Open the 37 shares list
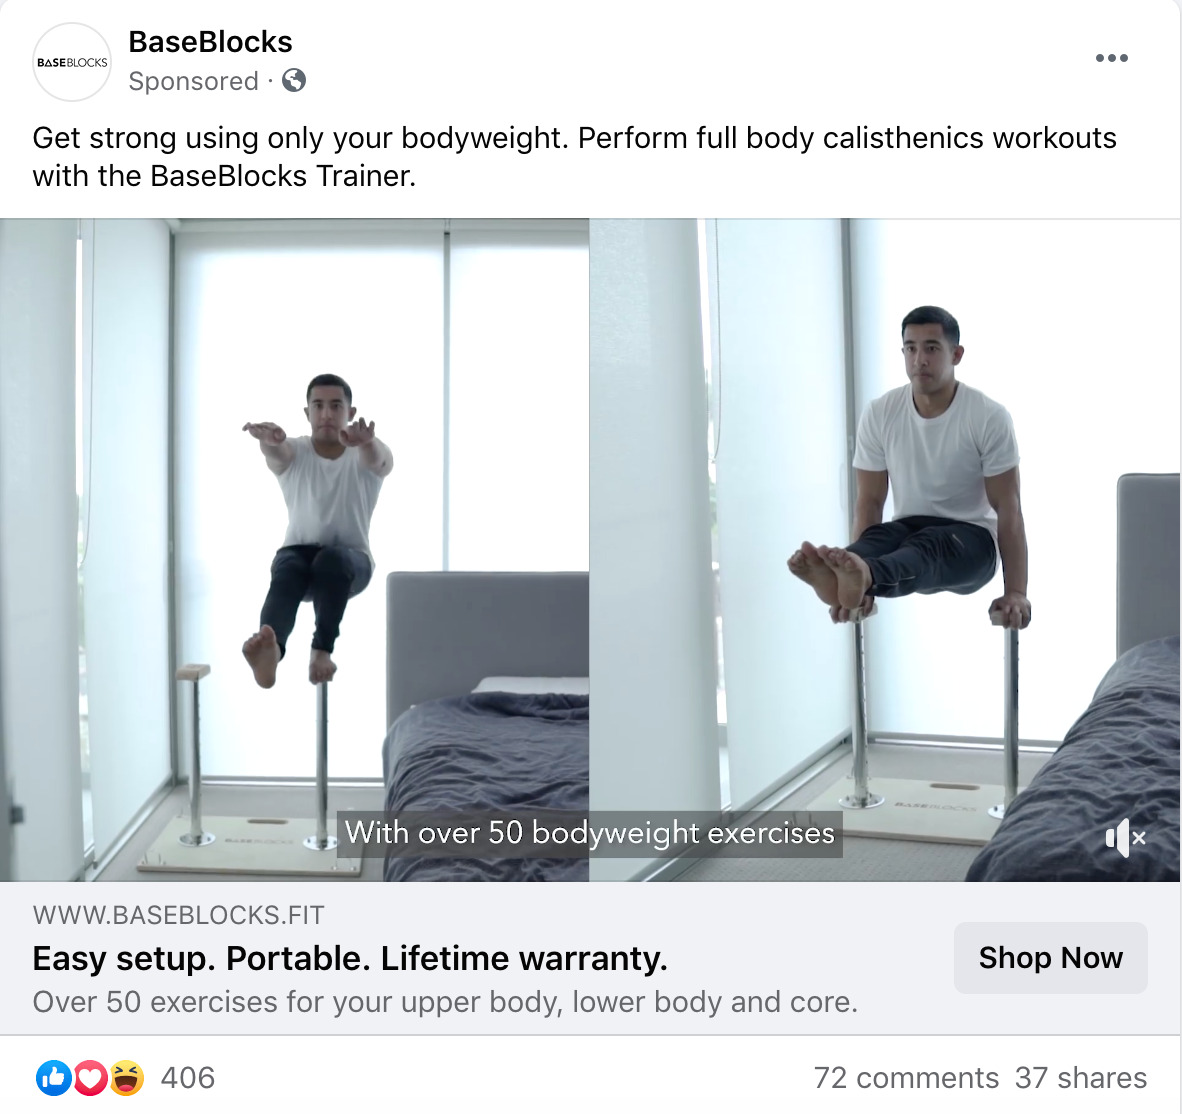Viewport: 1182px width, 1114px height. pyautogui.click(x=1083, y=1078)
